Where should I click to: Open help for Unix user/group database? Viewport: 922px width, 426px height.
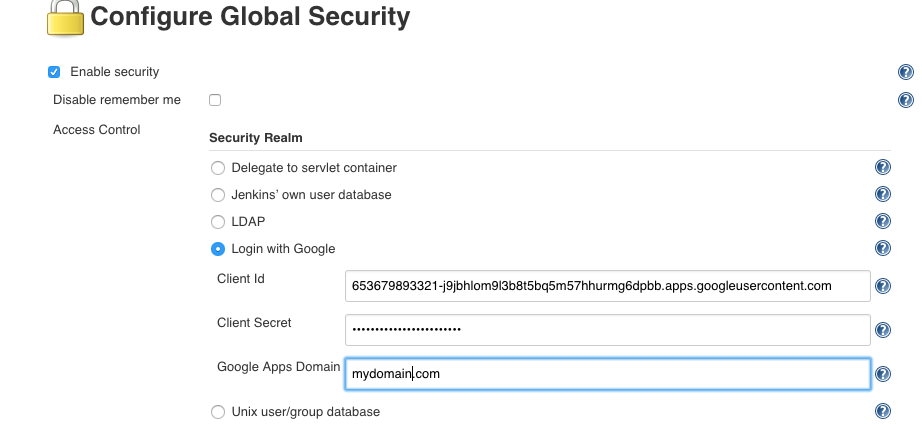(883, 411)
